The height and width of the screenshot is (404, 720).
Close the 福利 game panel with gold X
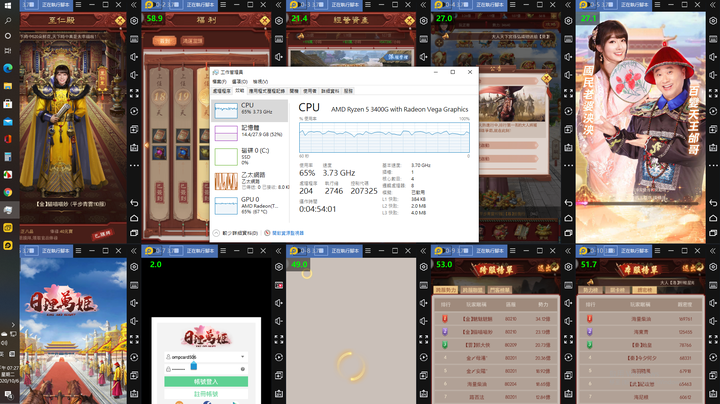point(264,20)
